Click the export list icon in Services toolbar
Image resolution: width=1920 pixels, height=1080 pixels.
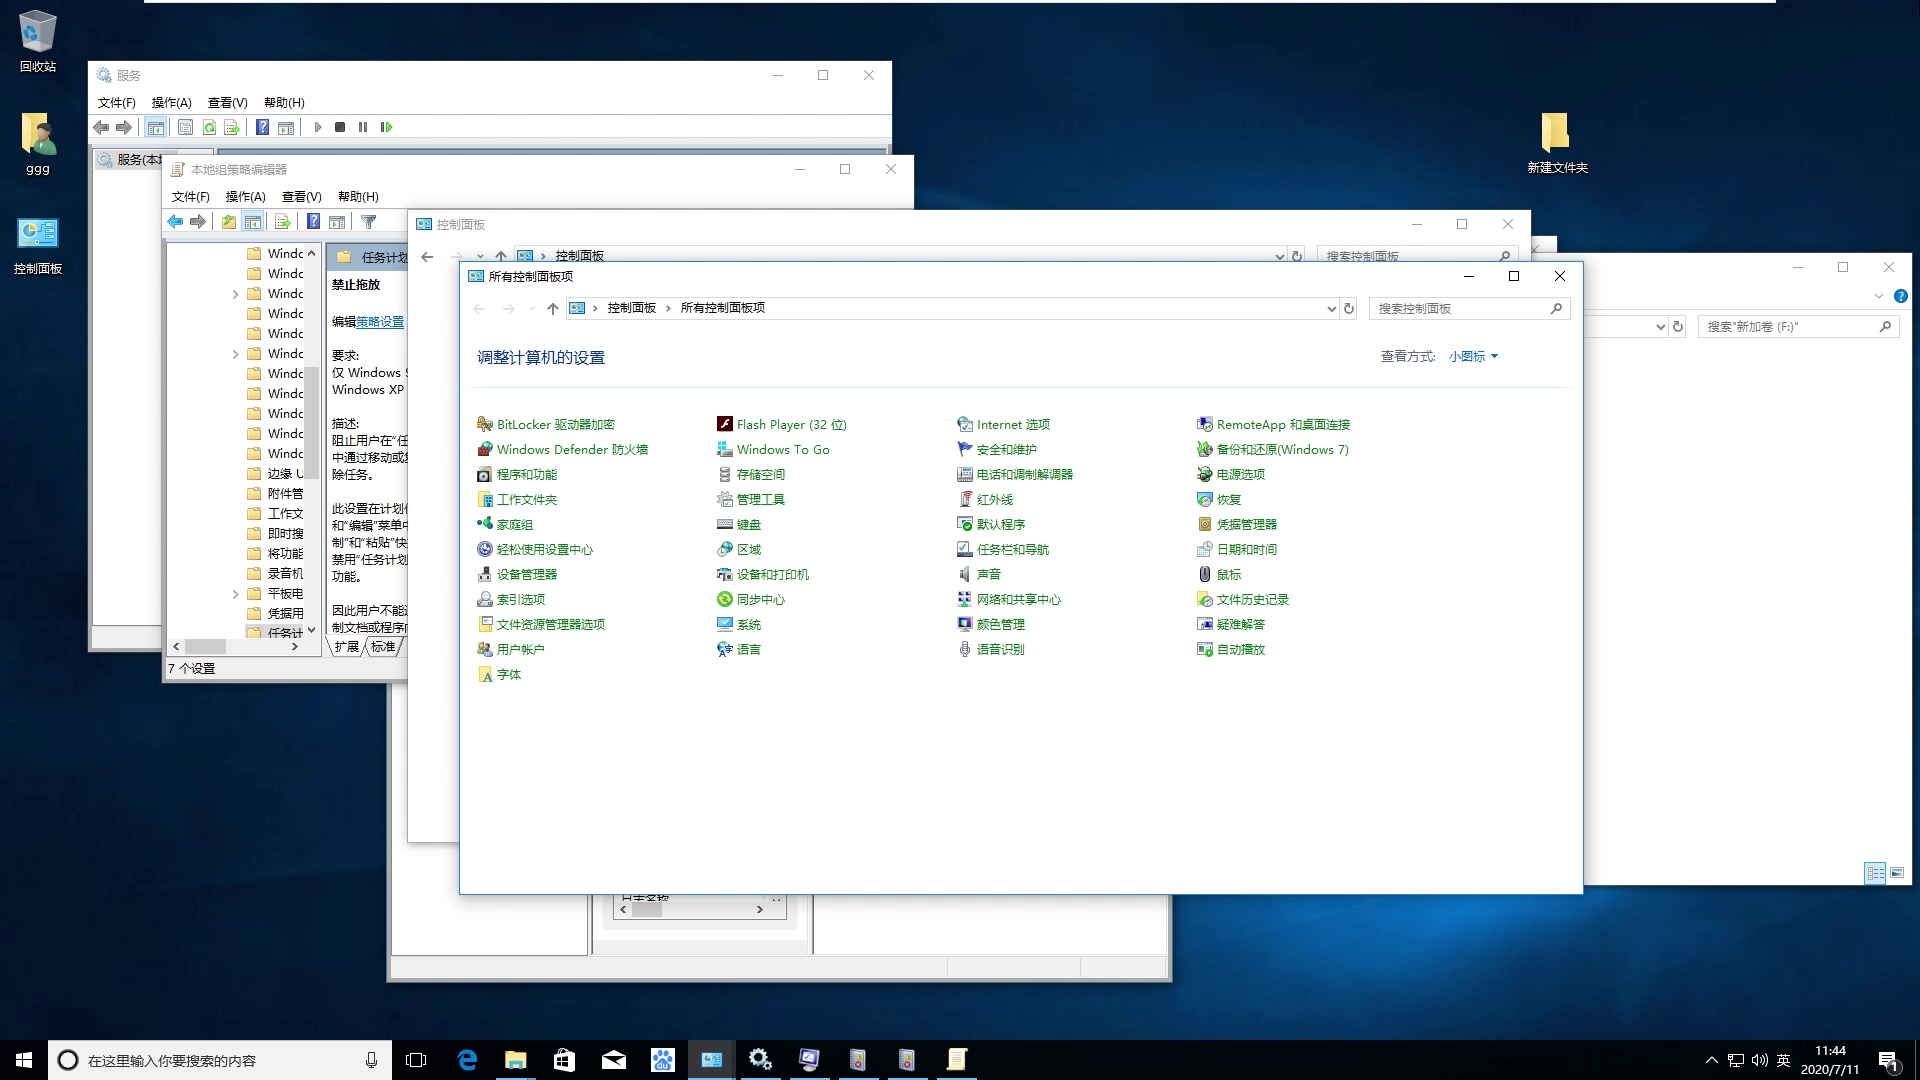tap(231, 127)
